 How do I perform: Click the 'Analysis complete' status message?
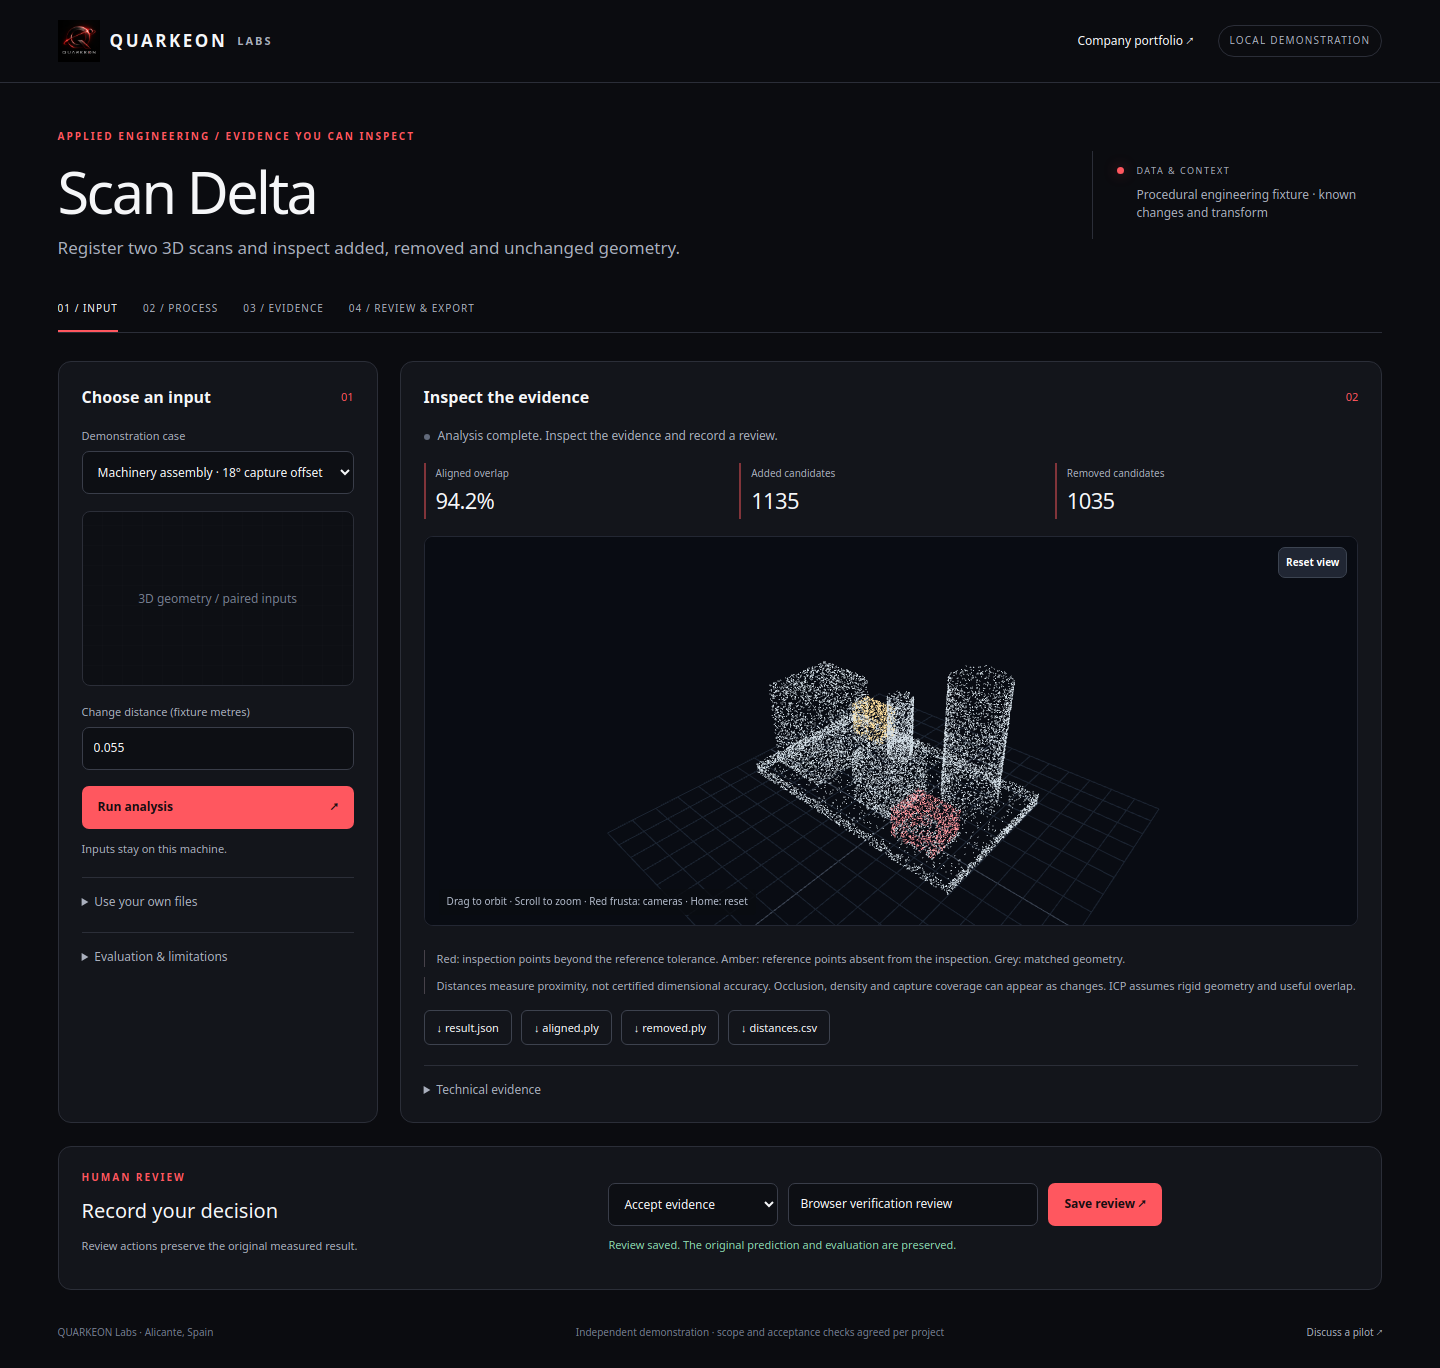point(607,436)
